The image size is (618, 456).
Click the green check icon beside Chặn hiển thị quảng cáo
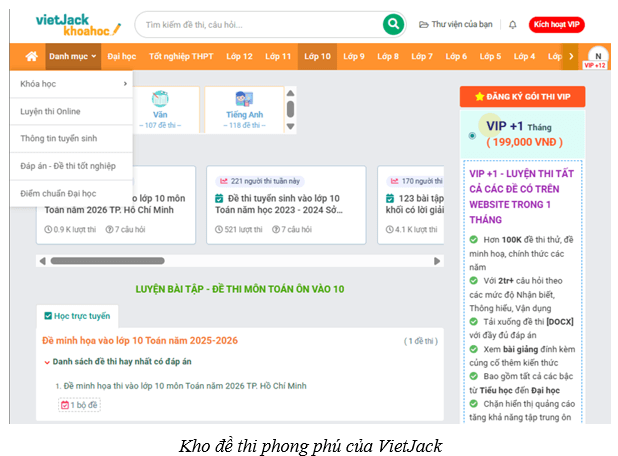tap(474, 404)
